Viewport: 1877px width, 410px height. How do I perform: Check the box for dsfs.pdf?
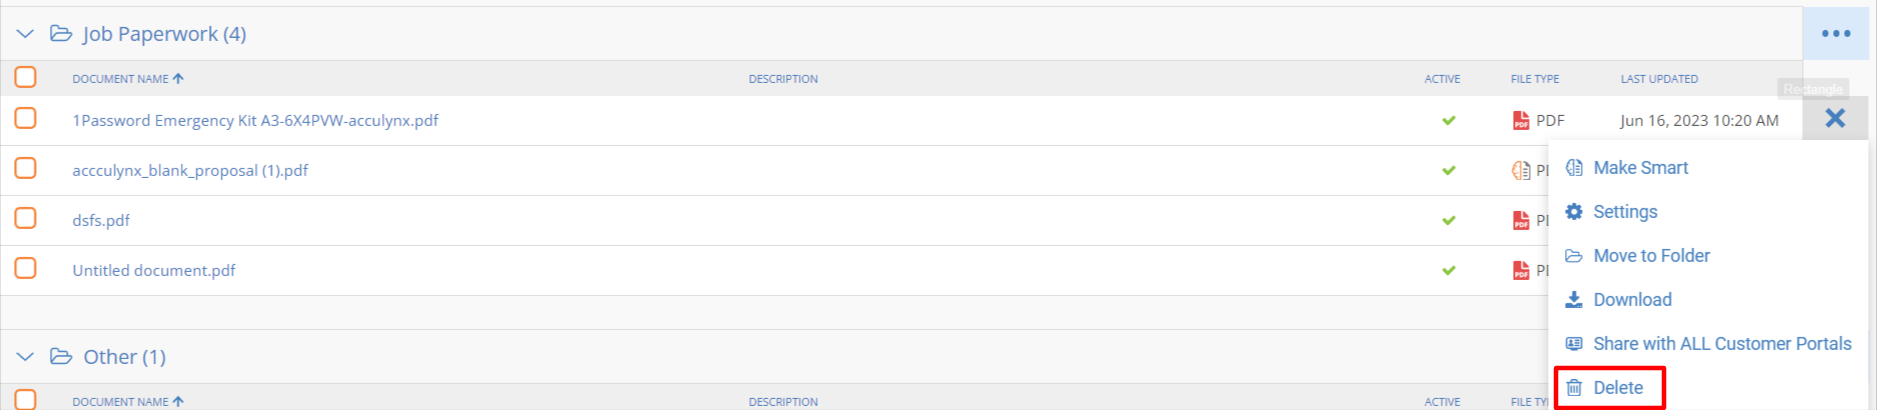click(26, 218)
